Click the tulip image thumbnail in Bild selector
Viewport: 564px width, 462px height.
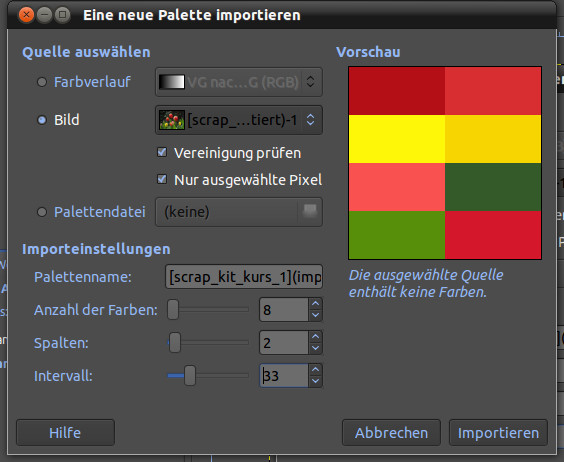[x=172, y=120]
